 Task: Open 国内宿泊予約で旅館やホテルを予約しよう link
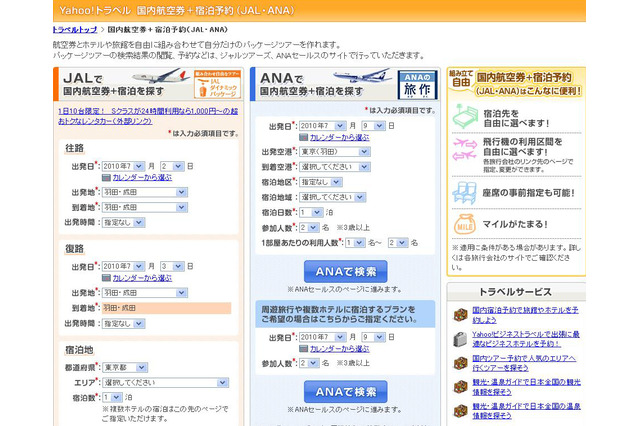pyautogui.click(x=525, y=315)
